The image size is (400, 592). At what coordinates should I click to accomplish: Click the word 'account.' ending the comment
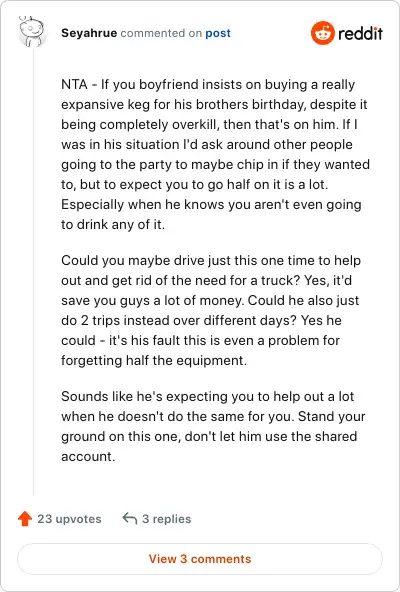[88, 456]
